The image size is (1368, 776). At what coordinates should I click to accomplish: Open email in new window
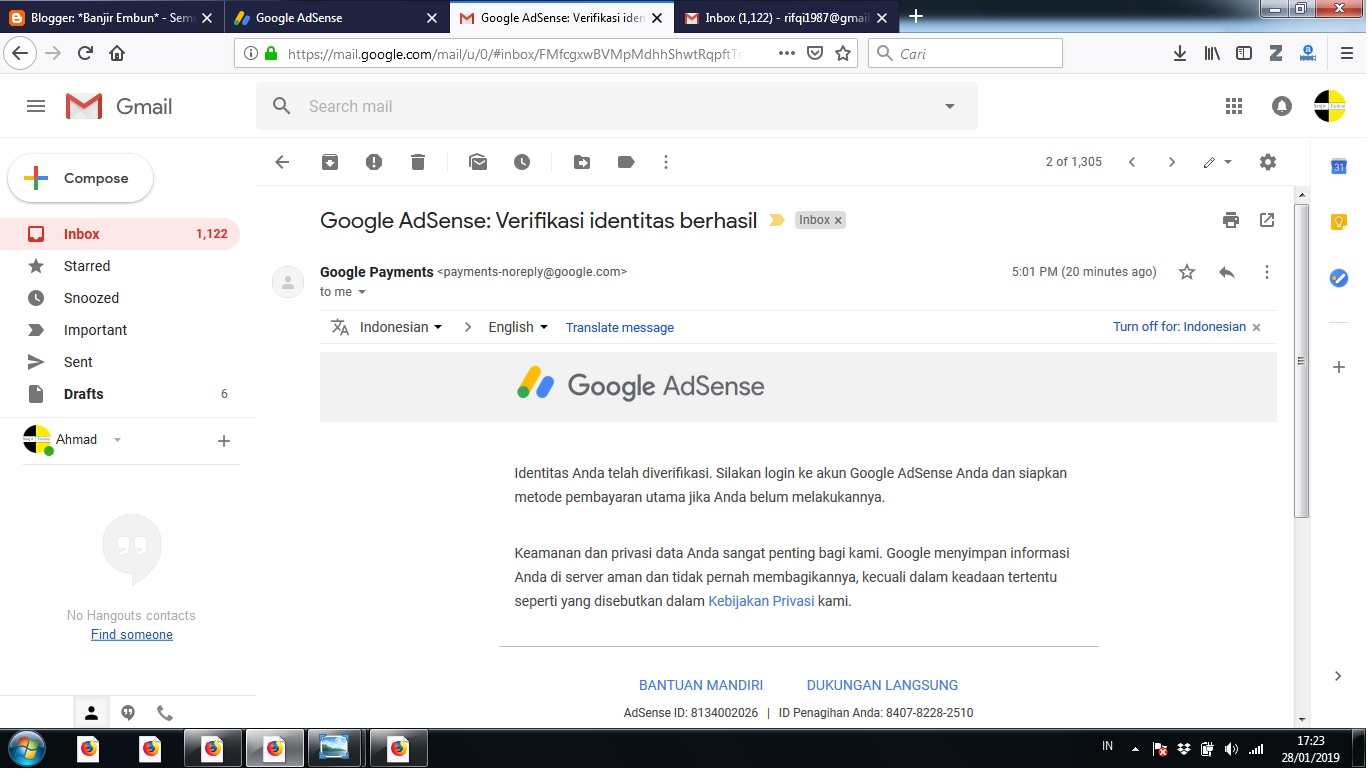click(x=1267, y=220)
